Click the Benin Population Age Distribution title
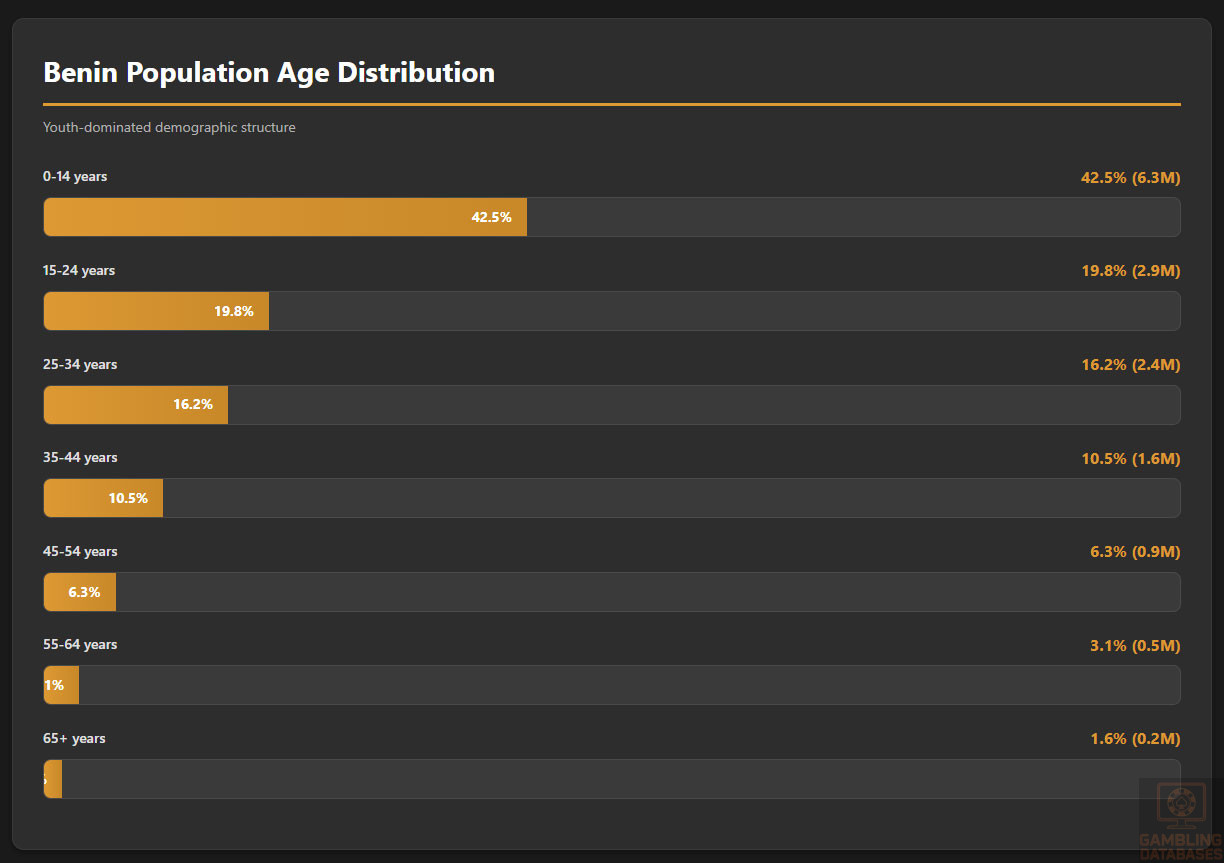This screenshot has height=863, width=1224. coord(269,73)
